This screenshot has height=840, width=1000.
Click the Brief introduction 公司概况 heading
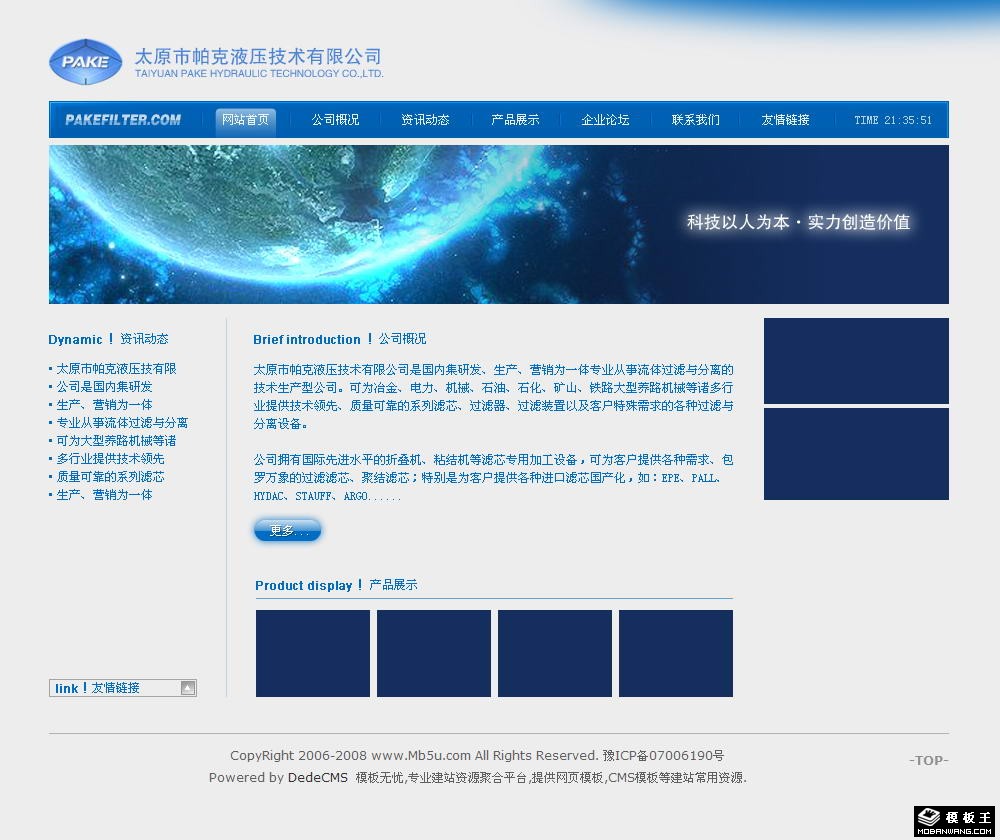pos(340,339)
